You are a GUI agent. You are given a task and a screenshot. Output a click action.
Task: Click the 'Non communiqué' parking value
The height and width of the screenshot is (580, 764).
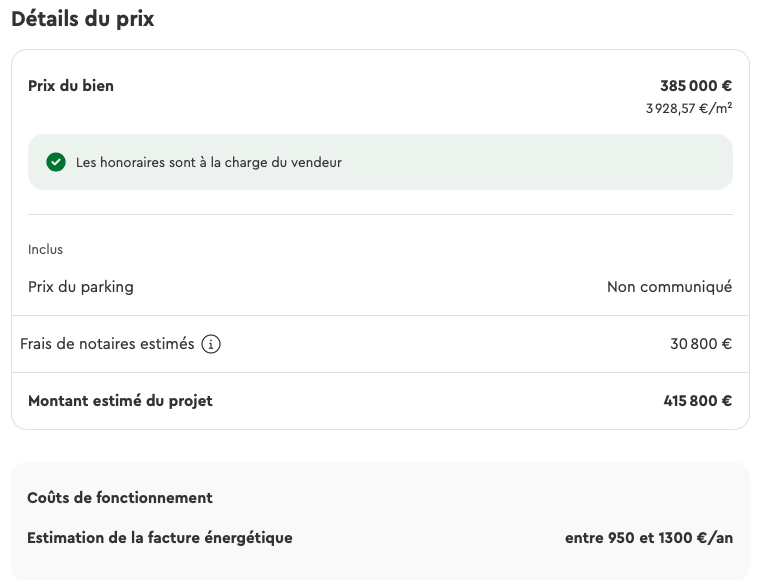(669, 287)
